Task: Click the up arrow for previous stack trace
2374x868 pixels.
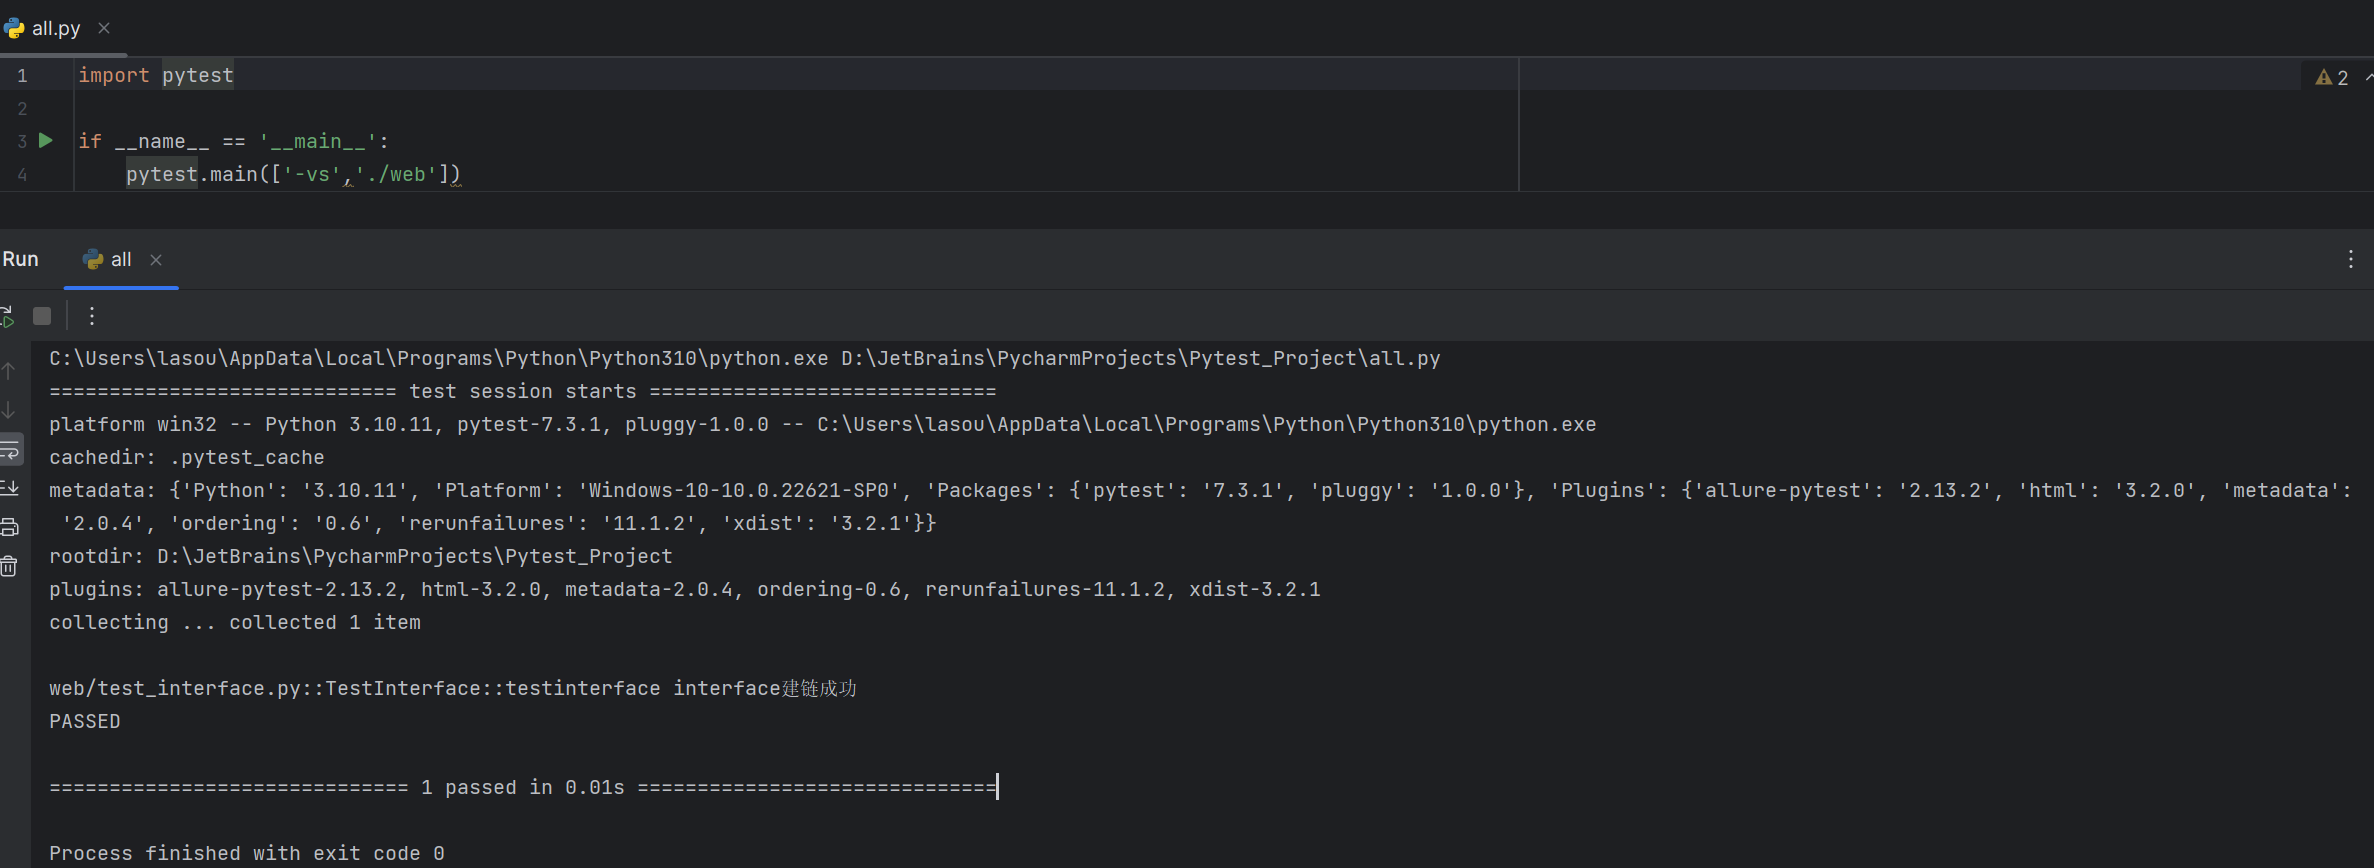Action: click(9, 371)
